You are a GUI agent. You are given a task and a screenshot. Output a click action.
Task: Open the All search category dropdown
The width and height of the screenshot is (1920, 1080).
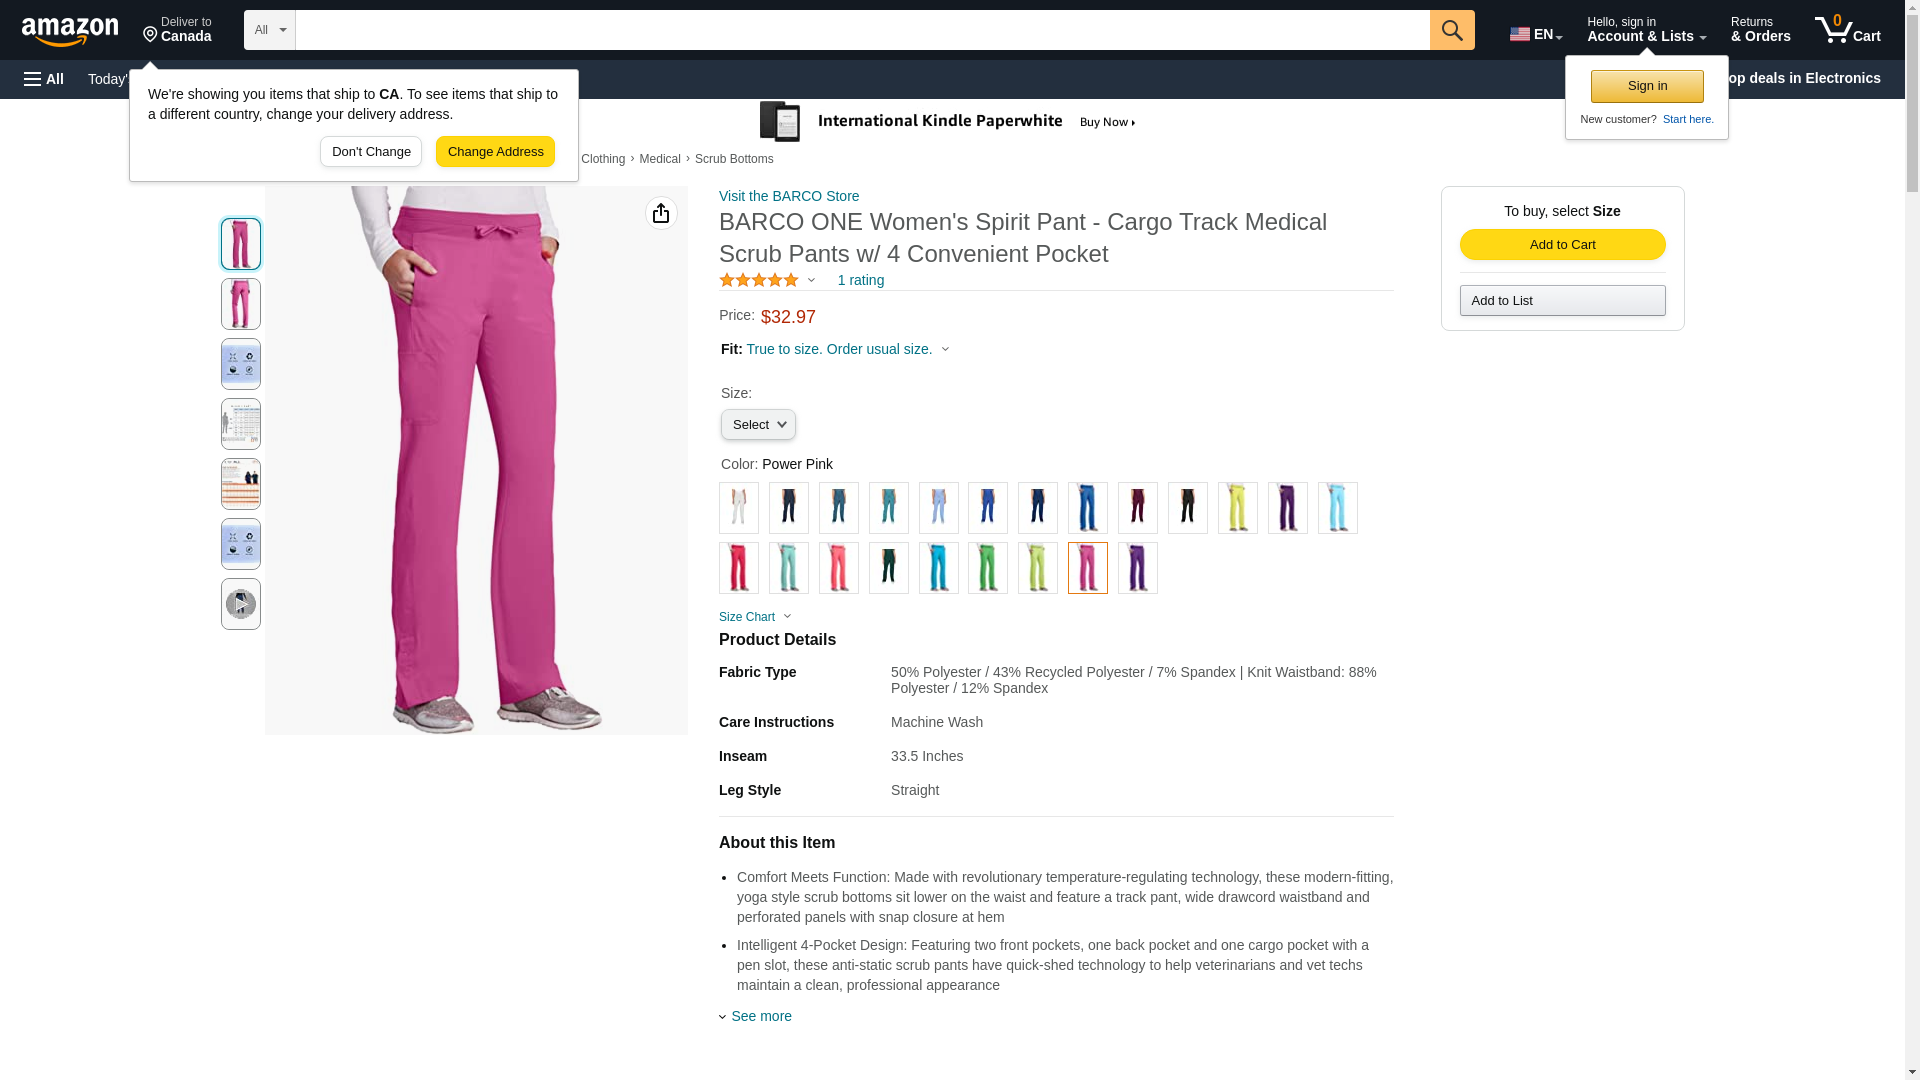click(270, 30)
